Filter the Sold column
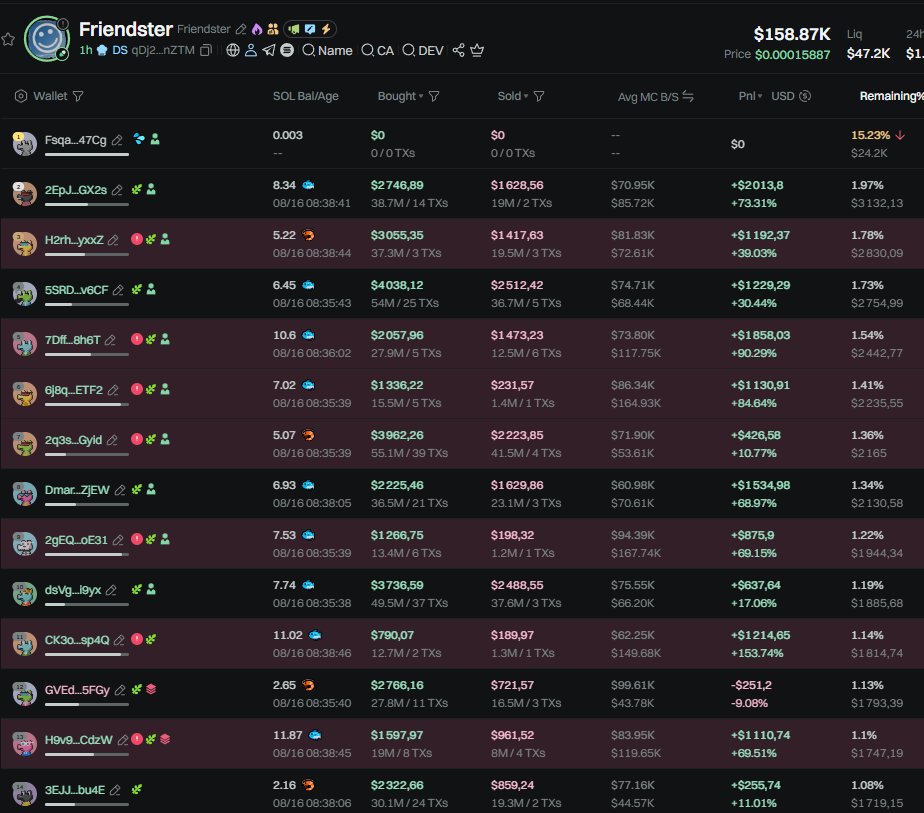Image resolution: width=924 pixels, height=813 pixels. click(539, 96)
